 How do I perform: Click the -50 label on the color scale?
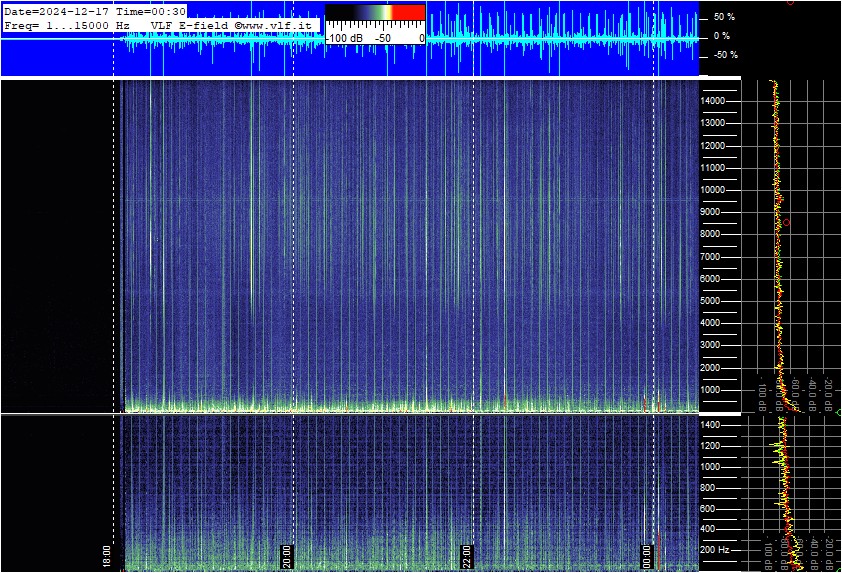coord(383,39)
